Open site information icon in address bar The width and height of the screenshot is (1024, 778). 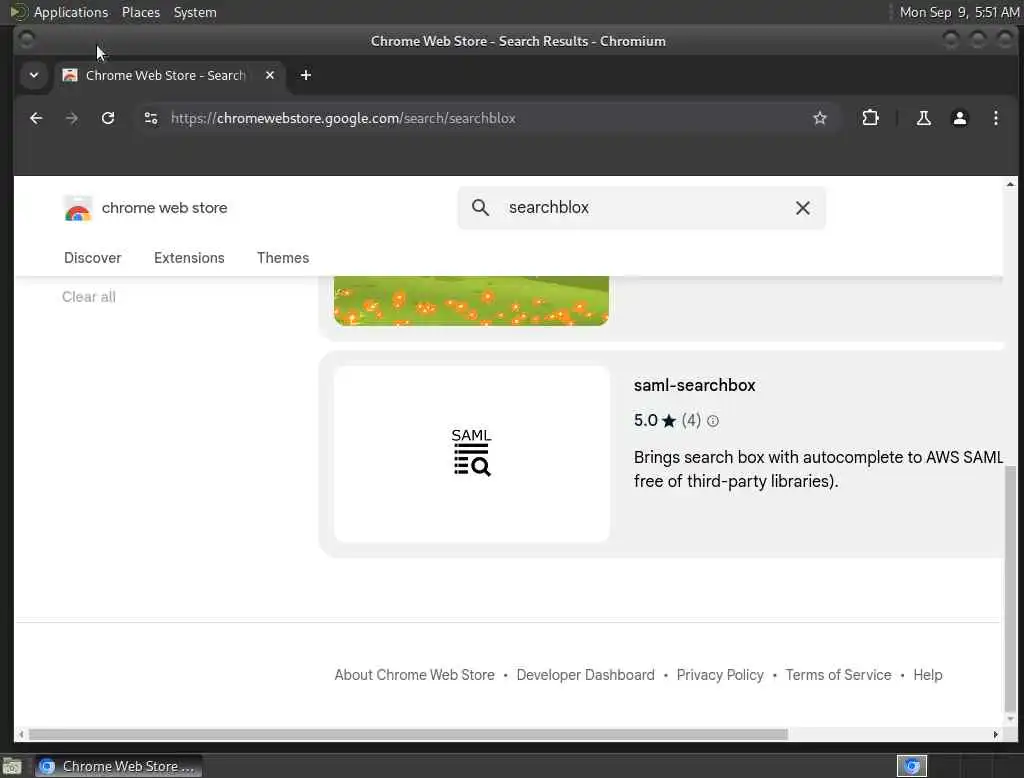(151, 118)
